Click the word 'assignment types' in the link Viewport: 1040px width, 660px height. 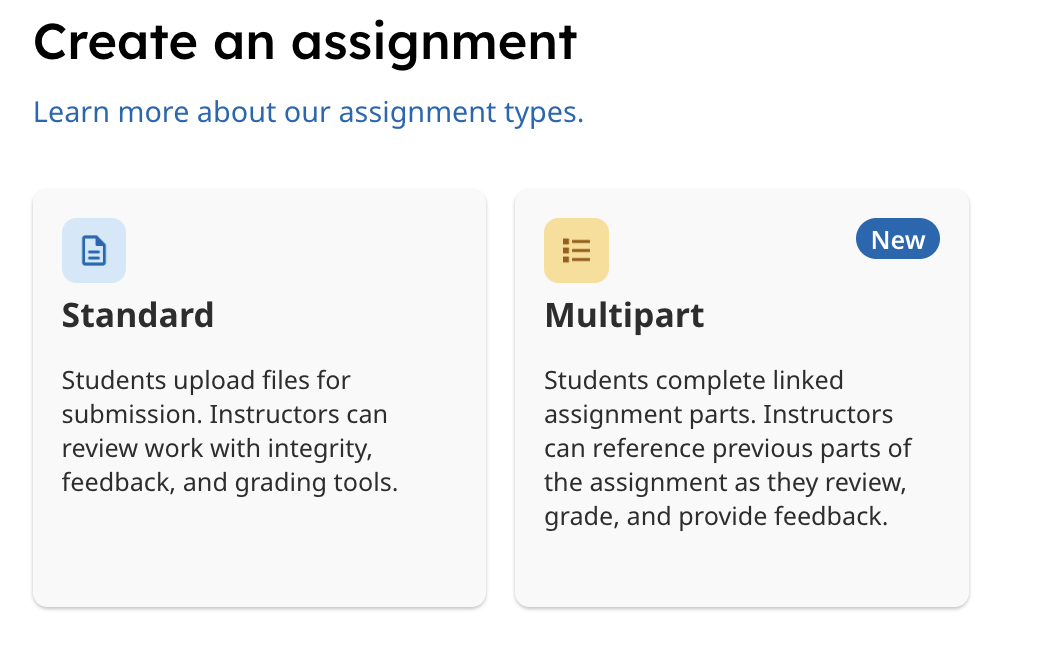click(461, 112)
